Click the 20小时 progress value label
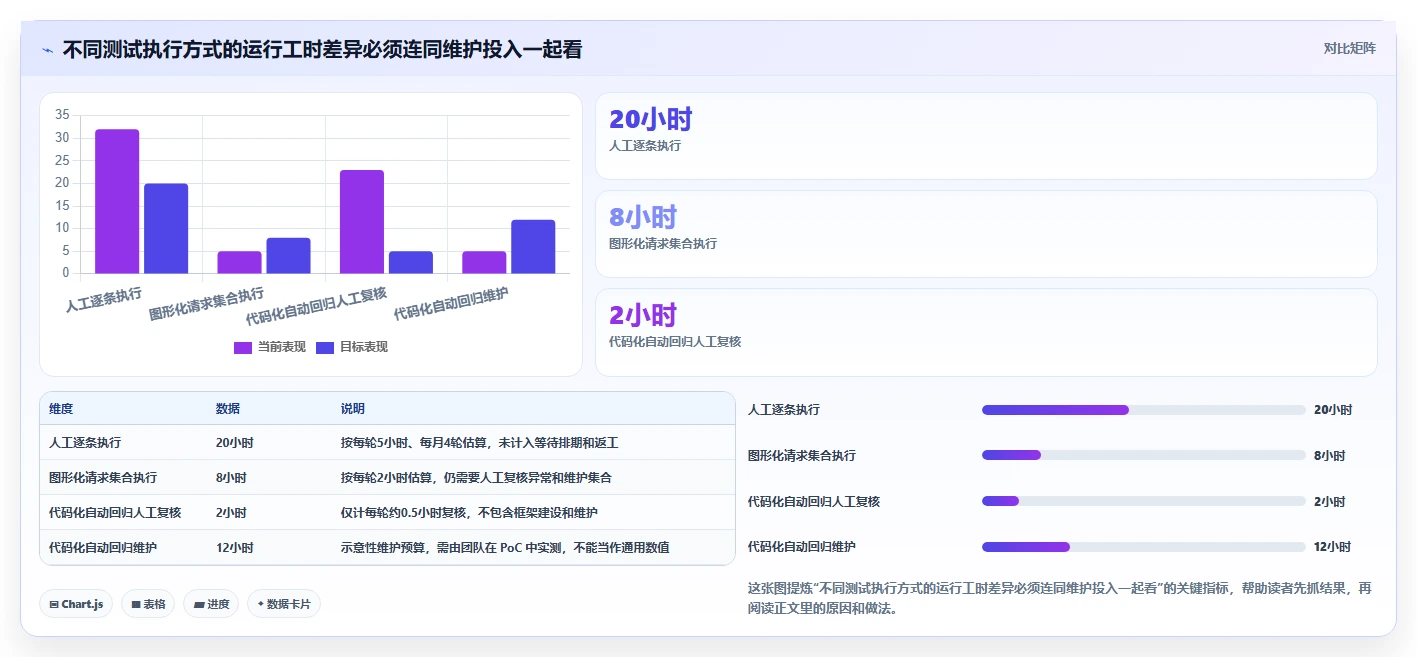Image resolution: width=1417 pixels, height=657 pixels. 1333,410
